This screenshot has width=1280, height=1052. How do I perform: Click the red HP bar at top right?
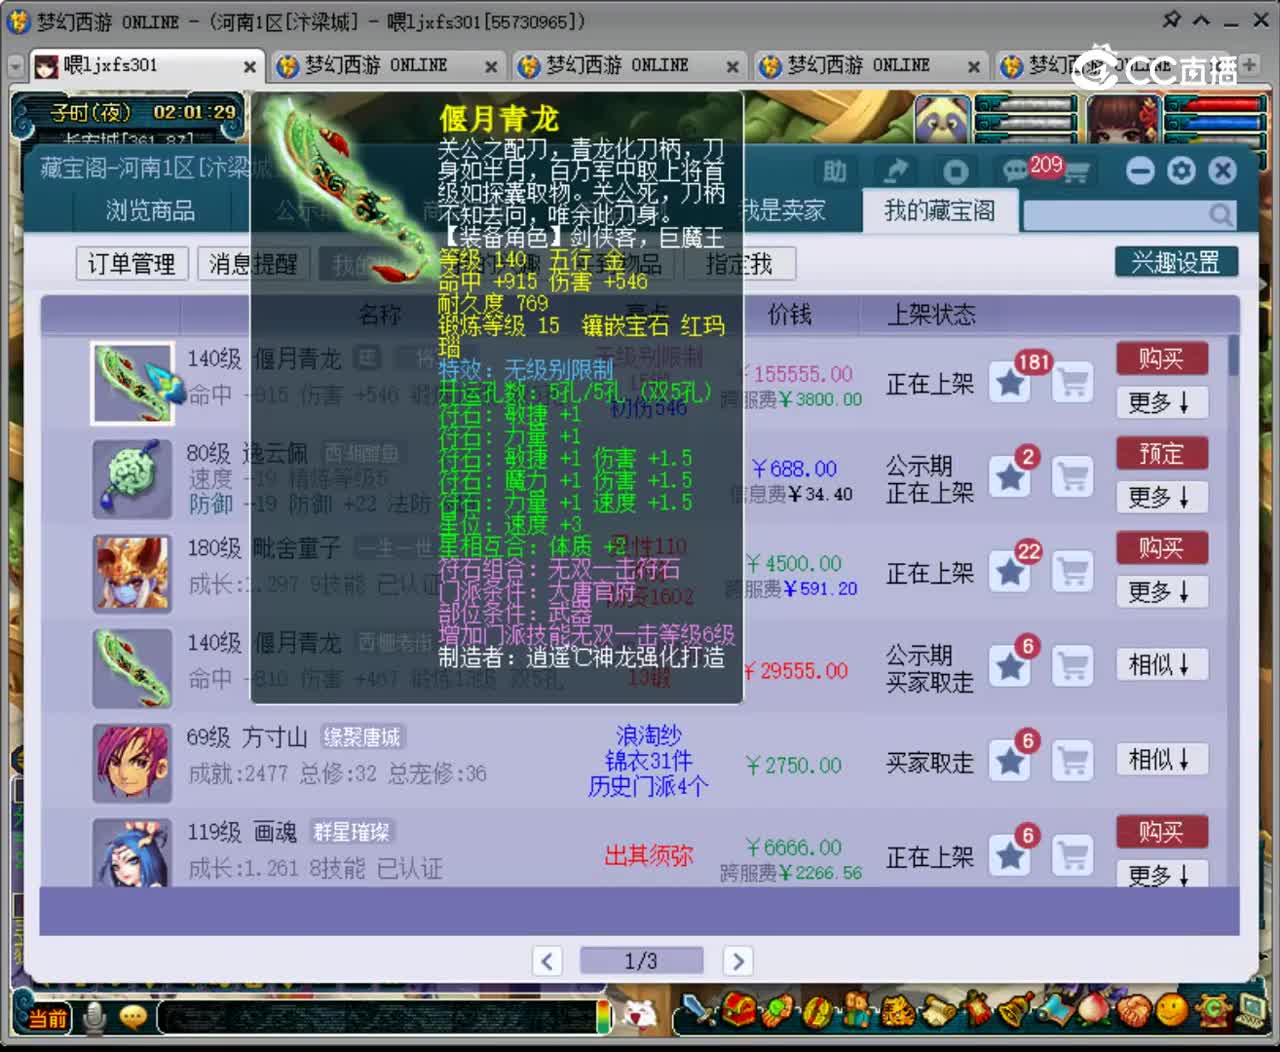click(x=1213, y=104)
